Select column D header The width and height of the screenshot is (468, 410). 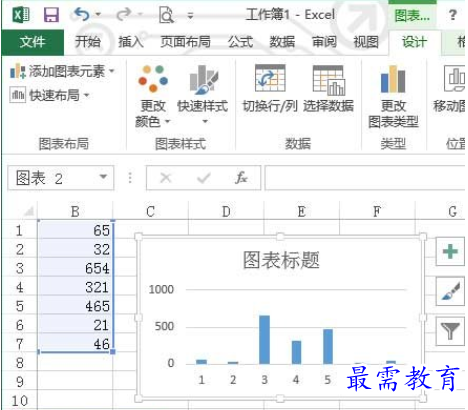[x=226, y=211]
